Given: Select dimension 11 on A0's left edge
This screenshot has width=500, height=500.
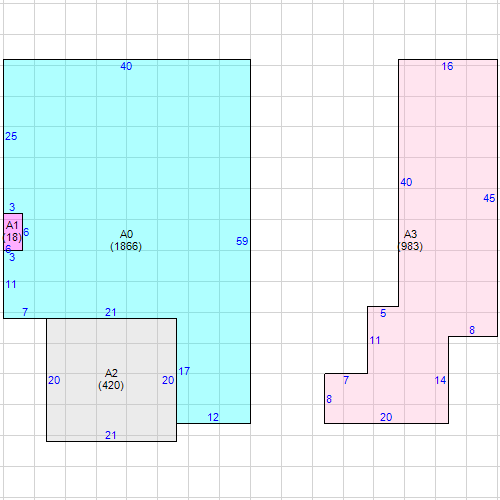Looking at the screenshot, I should point(11,284).
